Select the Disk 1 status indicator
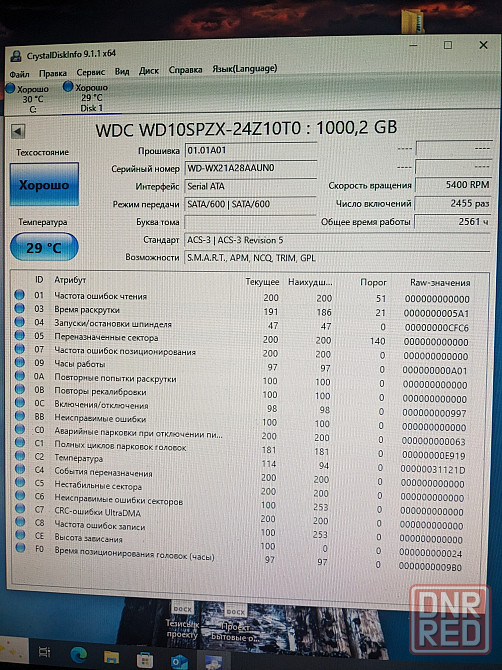 pyautogui.click(x=87, y=97)
